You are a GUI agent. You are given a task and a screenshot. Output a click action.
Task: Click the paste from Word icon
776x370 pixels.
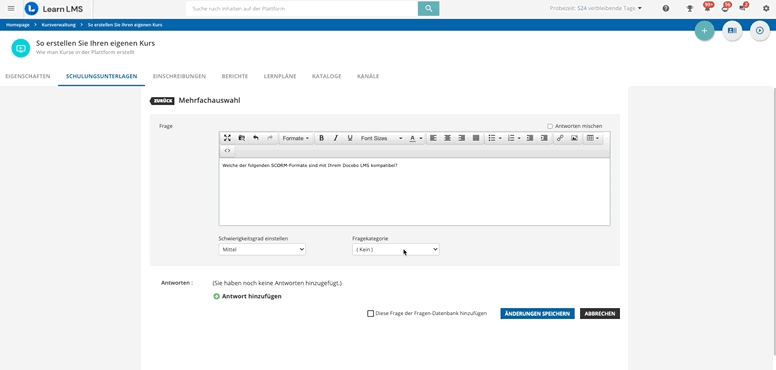[242, 138]
